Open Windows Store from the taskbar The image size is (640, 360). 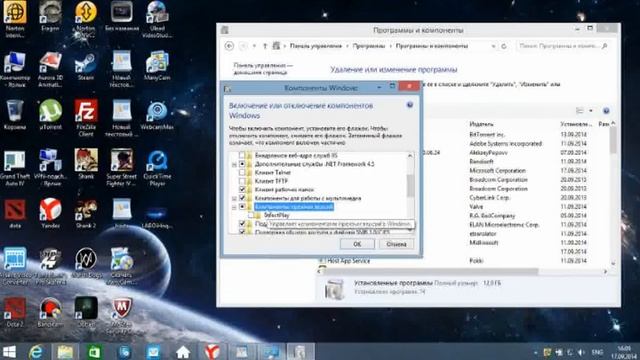coord(94,352)
